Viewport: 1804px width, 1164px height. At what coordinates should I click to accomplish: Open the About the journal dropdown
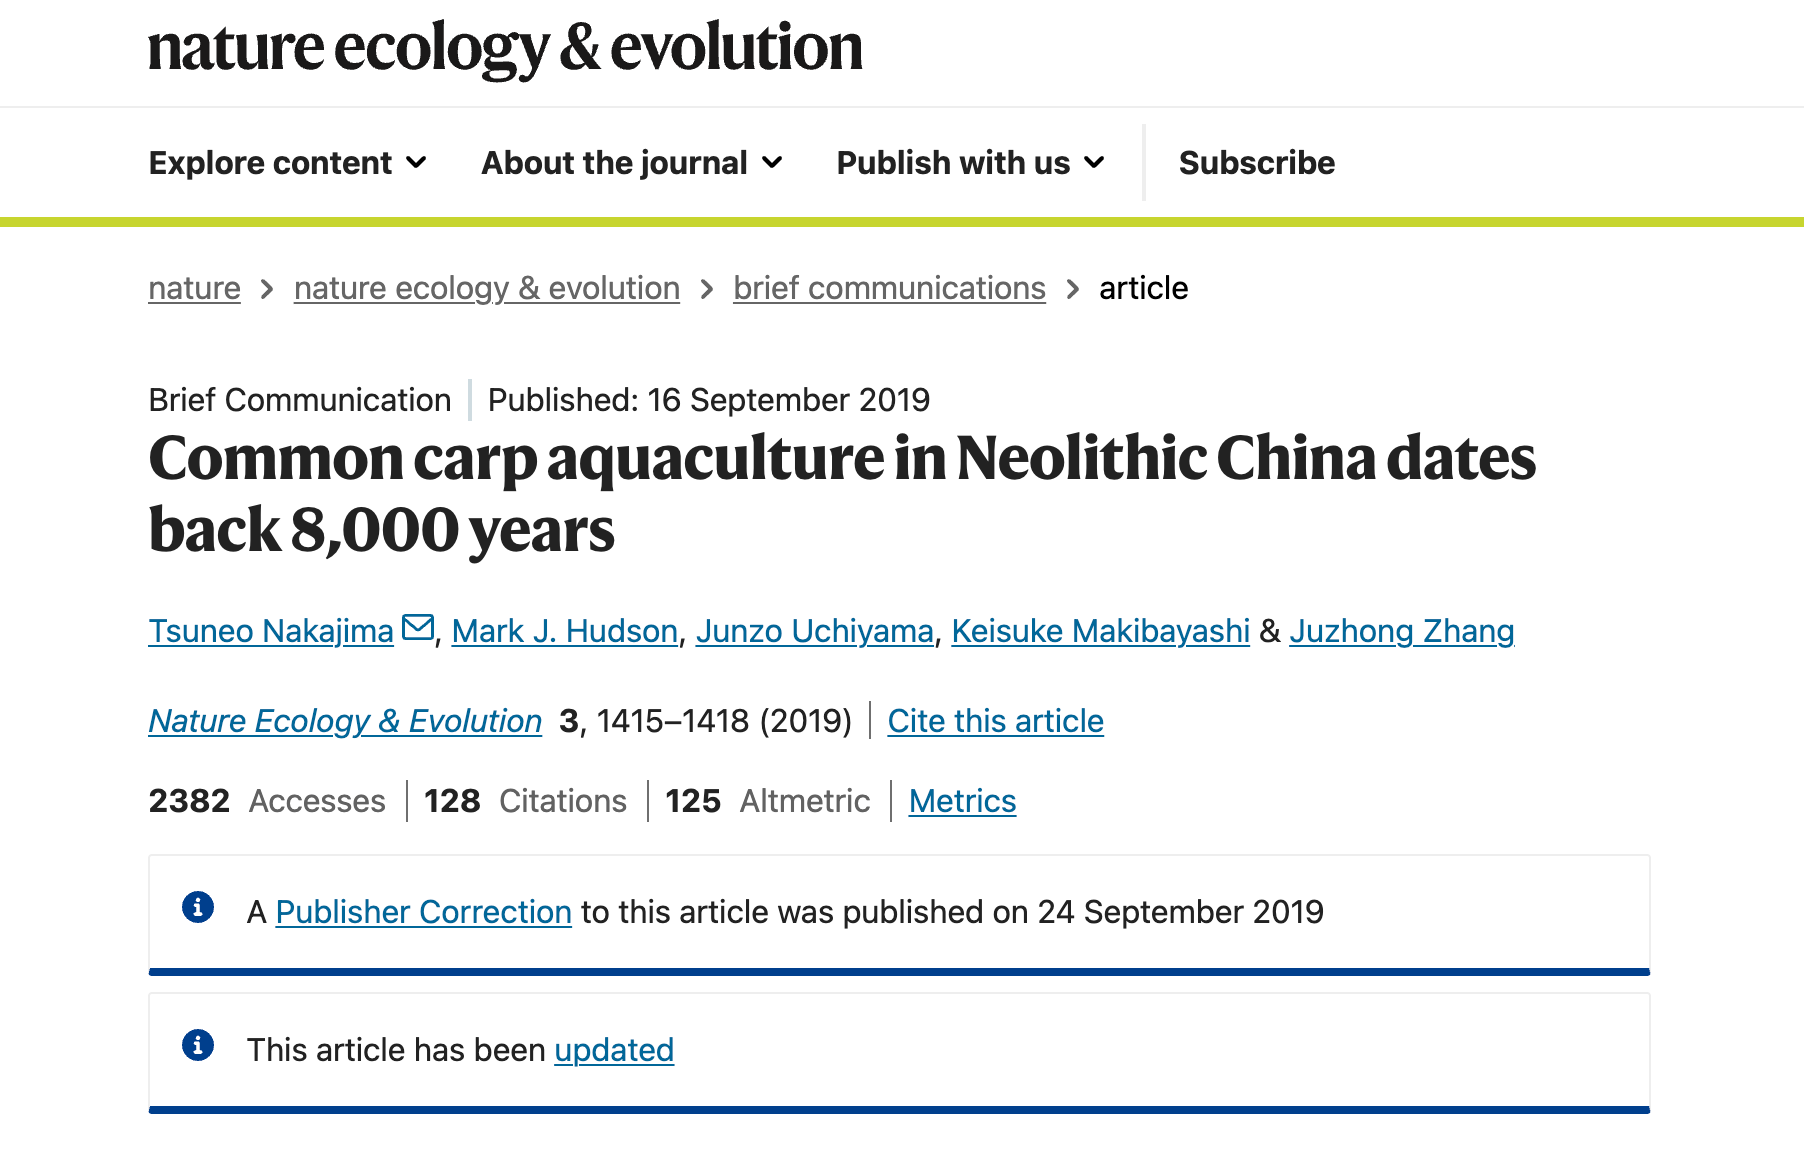pos(632,163)
